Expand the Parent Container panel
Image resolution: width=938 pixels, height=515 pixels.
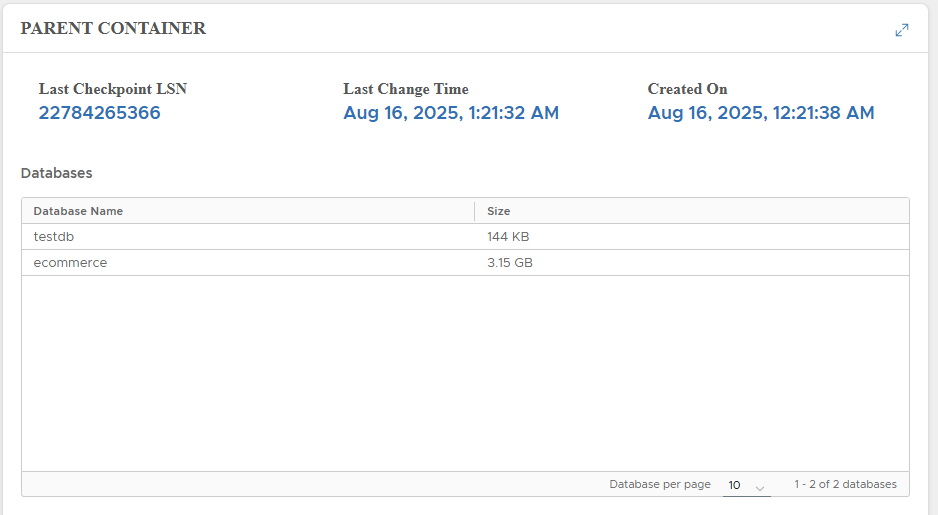902,30
